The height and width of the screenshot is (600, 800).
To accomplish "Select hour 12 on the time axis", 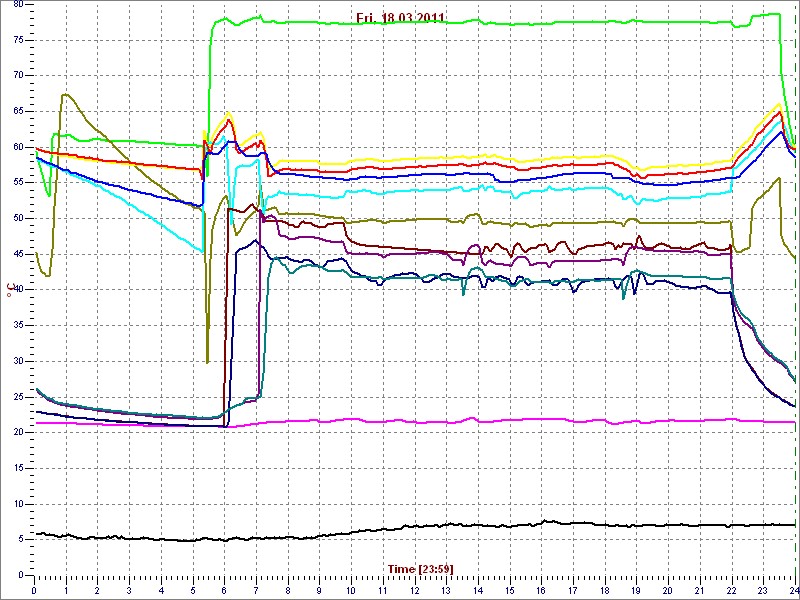I will tap(414, 590).
